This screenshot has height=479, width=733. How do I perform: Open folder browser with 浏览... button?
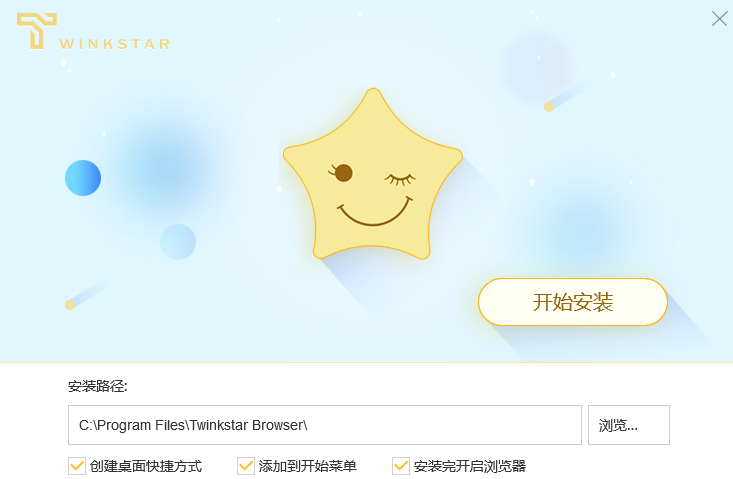click(x=629, y=425)
